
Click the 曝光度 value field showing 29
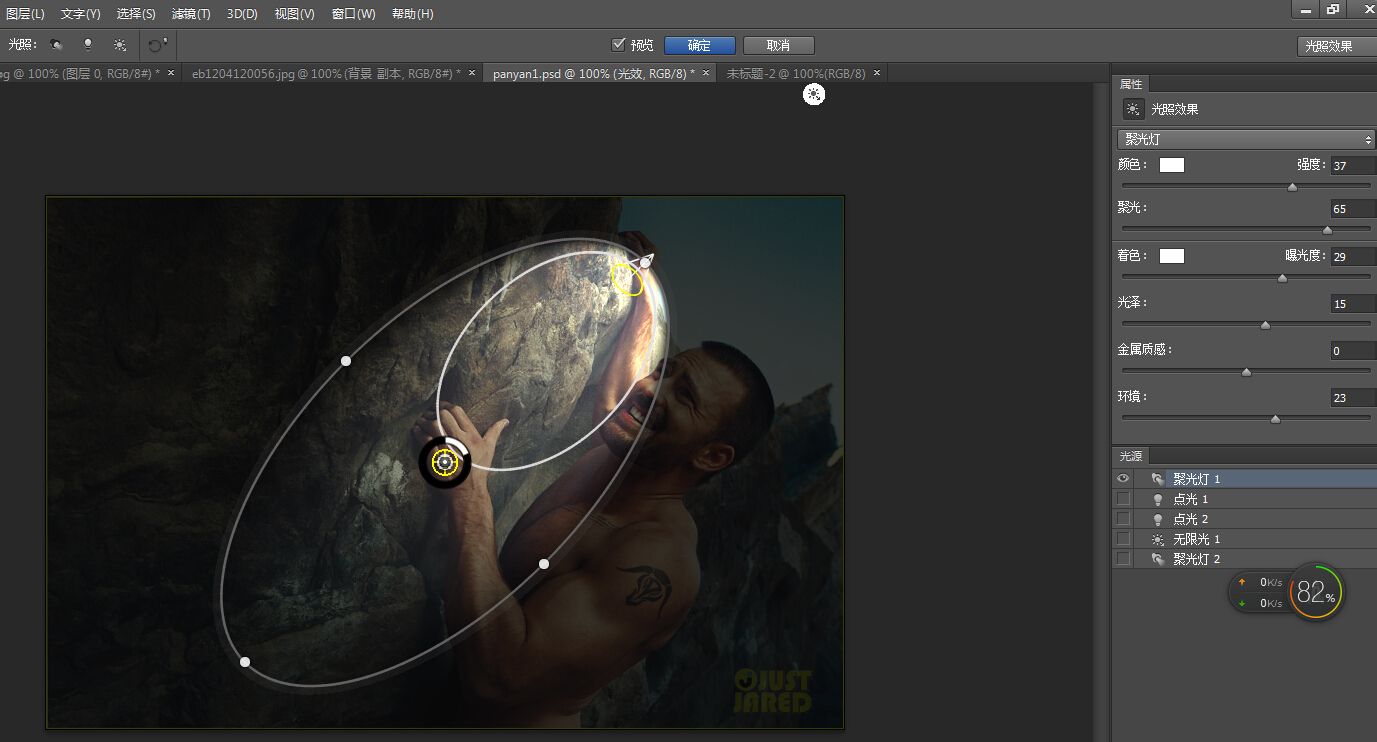coord(1353,257)
